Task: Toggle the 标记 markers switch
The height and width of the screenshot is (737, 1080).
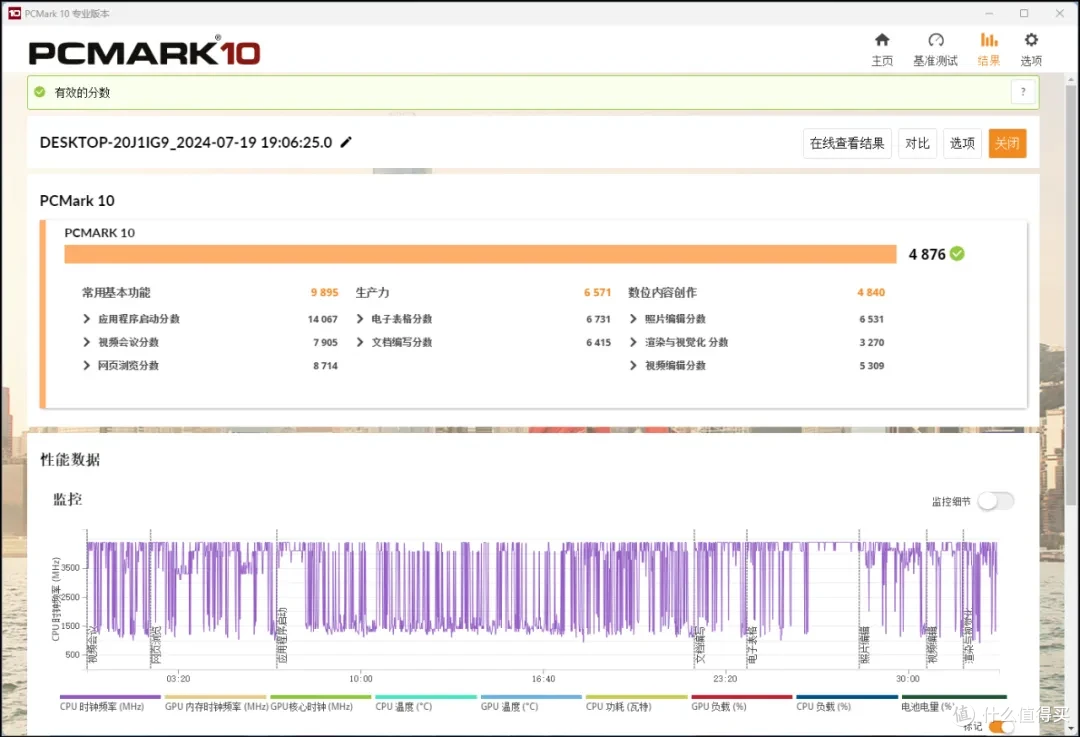Action: tap(1001, 727)
